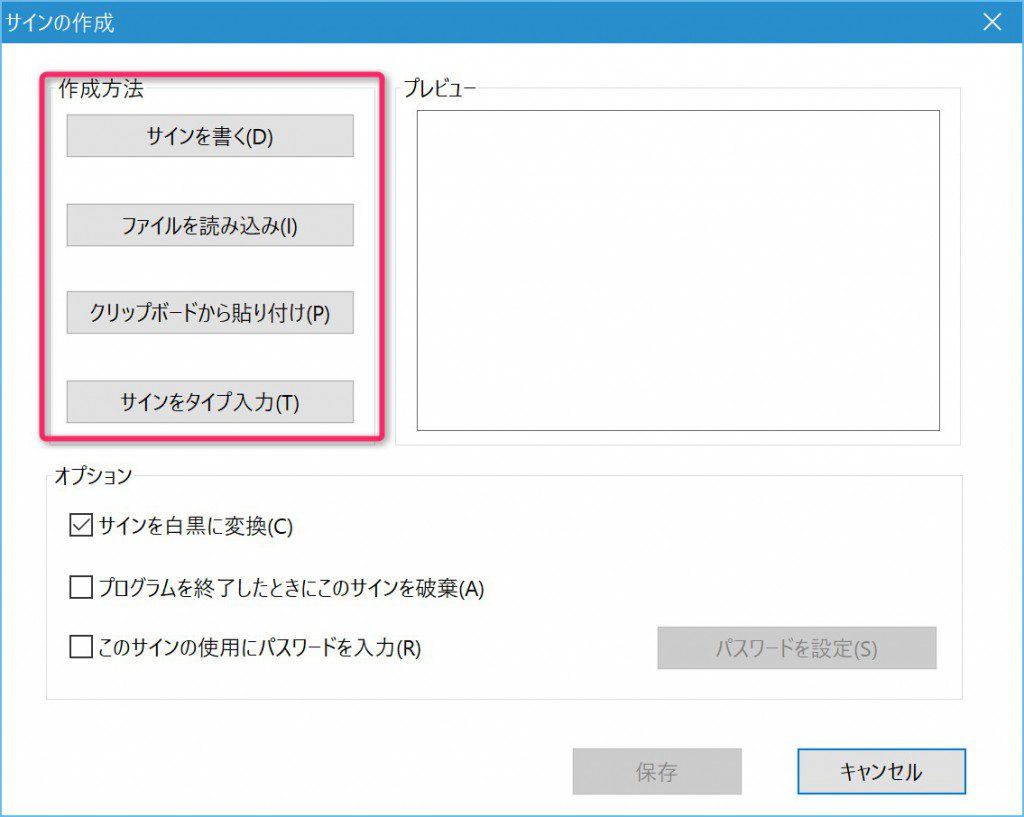This screenshot has width=1024, height=817.
Task: Dismiss the dialog with キャンセル
Action: tap(881, 771)
